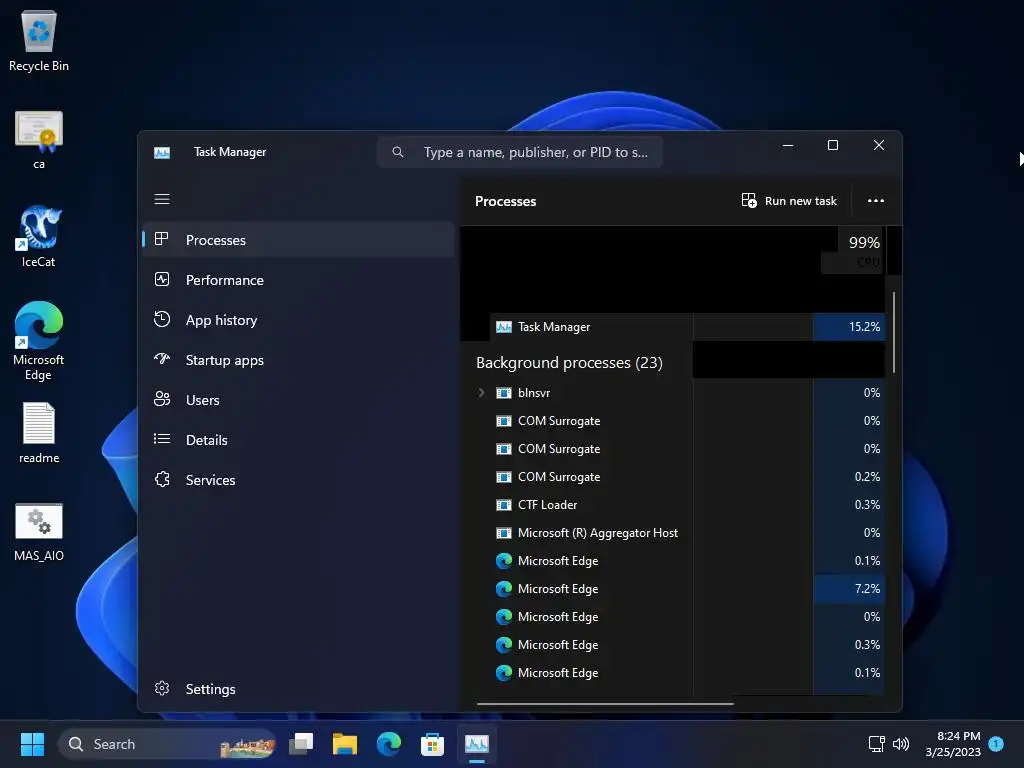Click the Task Manager title bar app icon

point(162,152)
